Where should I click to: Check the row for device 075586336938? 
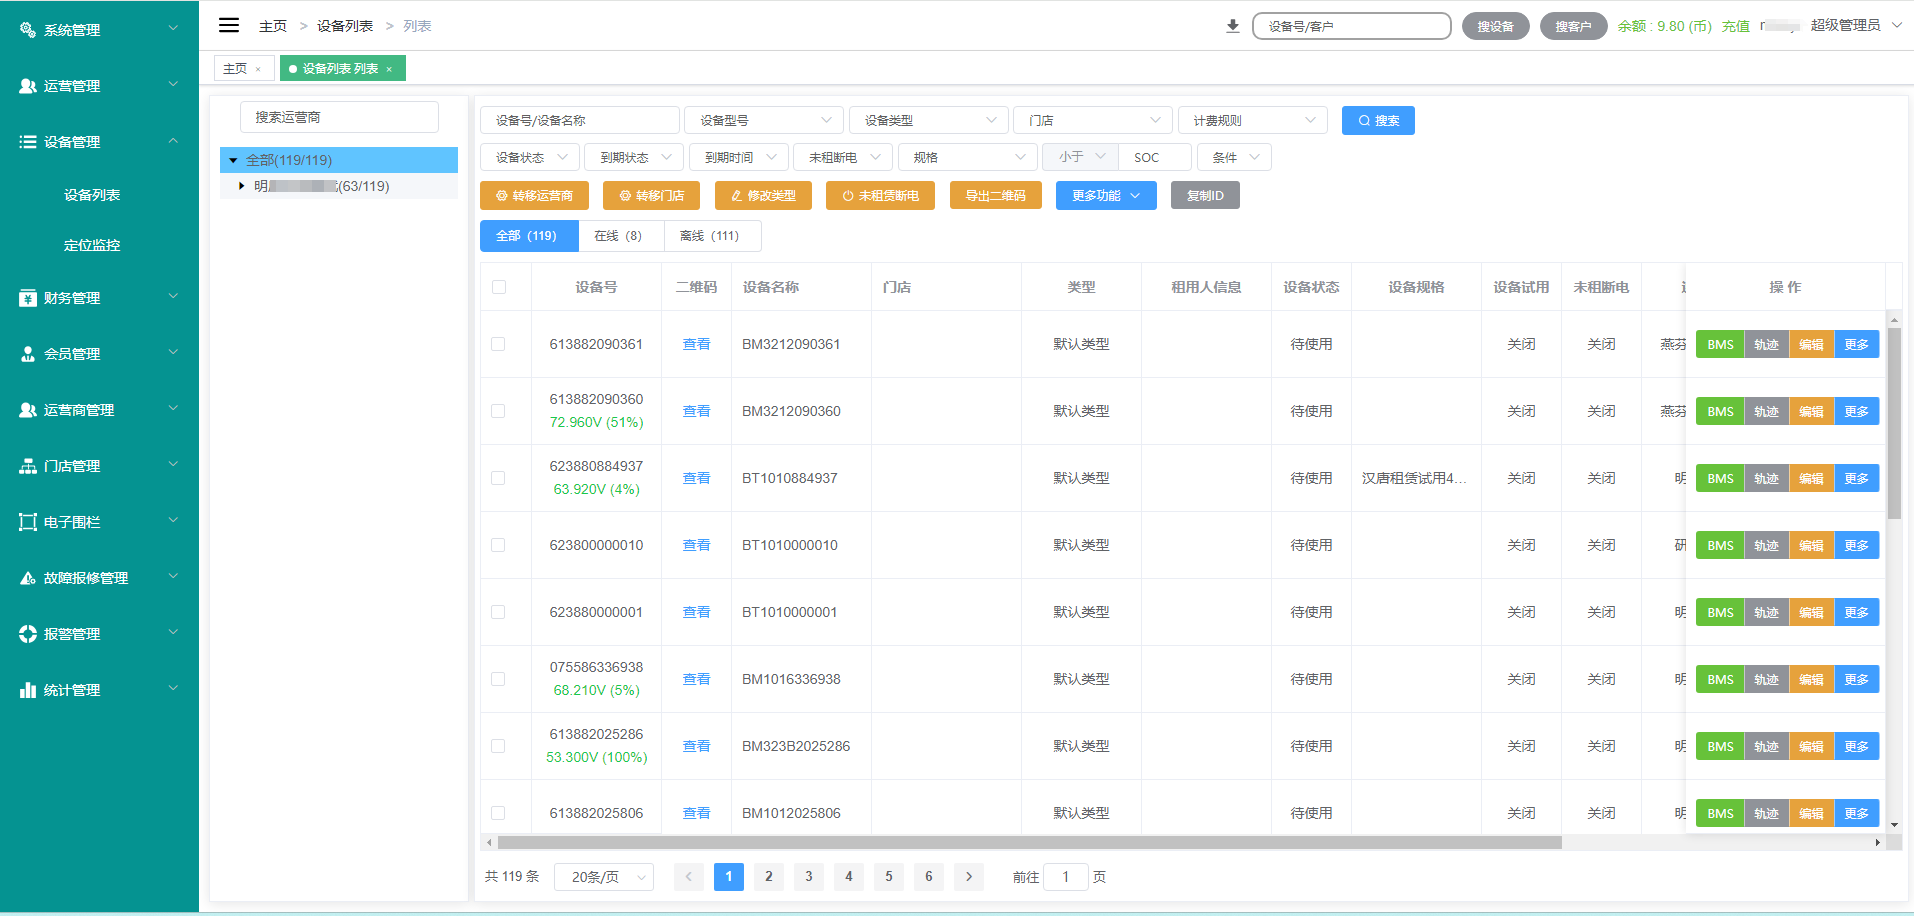(498, 679)
